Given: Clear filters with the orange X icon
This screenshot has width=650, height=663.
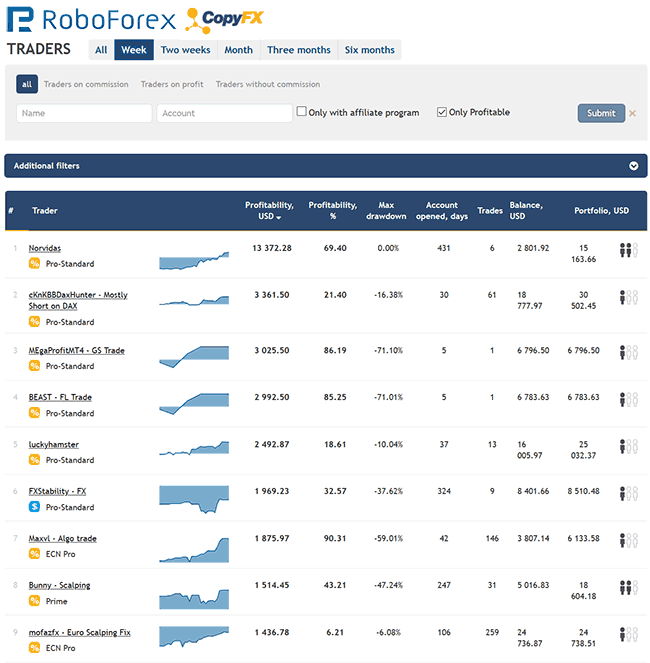Looking at the screenshot, I should (633, 113).
